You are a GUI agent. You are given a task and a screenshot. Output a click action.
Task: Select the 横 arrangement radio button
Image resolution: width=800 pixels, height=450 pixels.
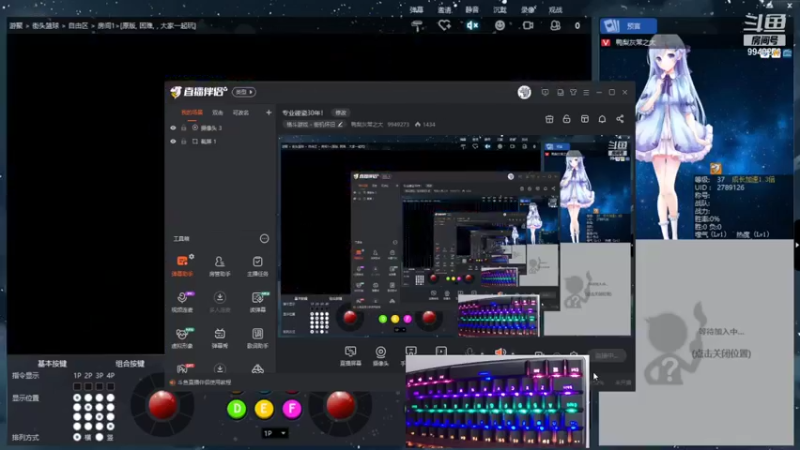77,437
